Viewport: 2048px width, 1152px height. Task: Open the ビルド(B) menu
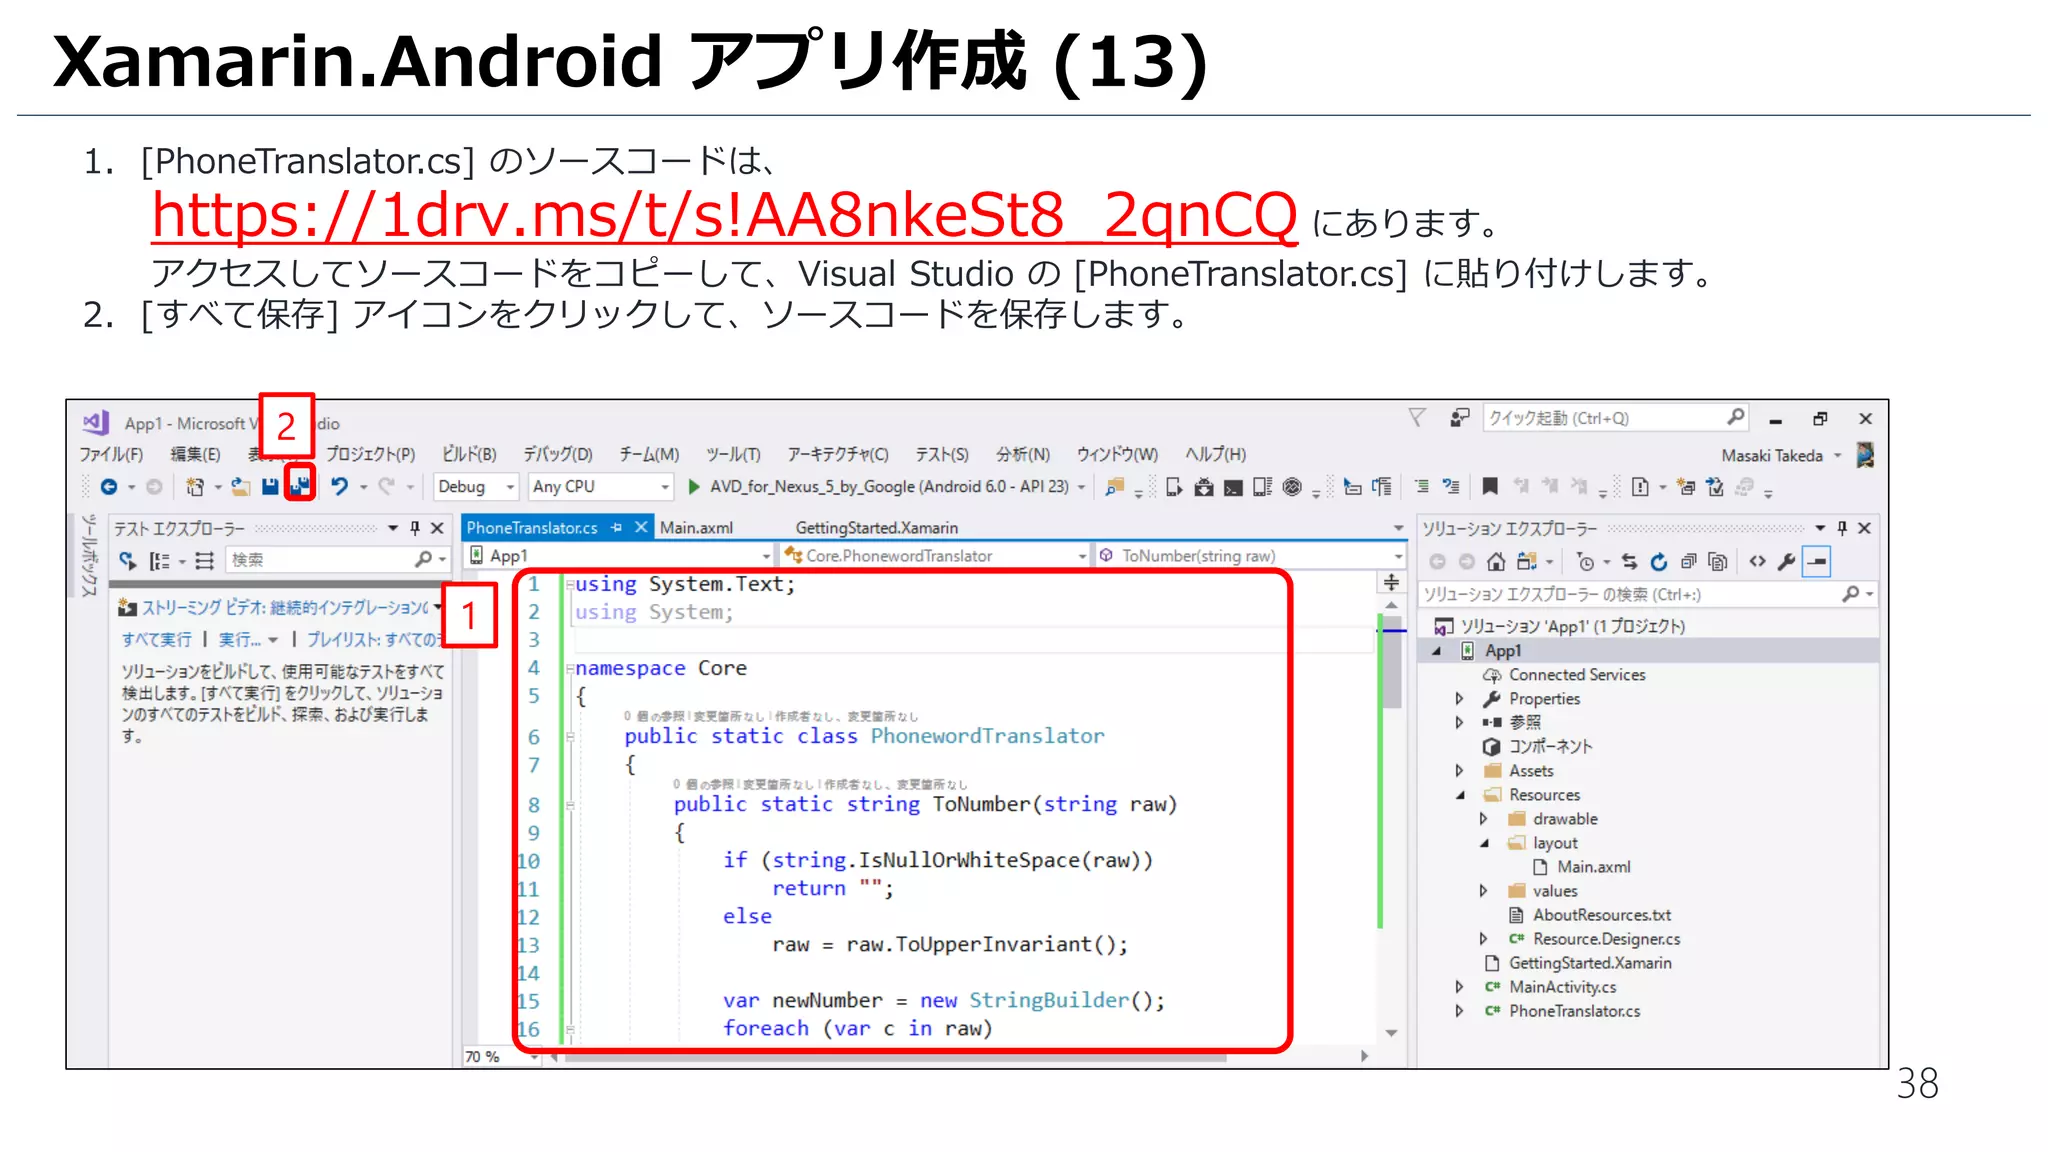[469, 454]
